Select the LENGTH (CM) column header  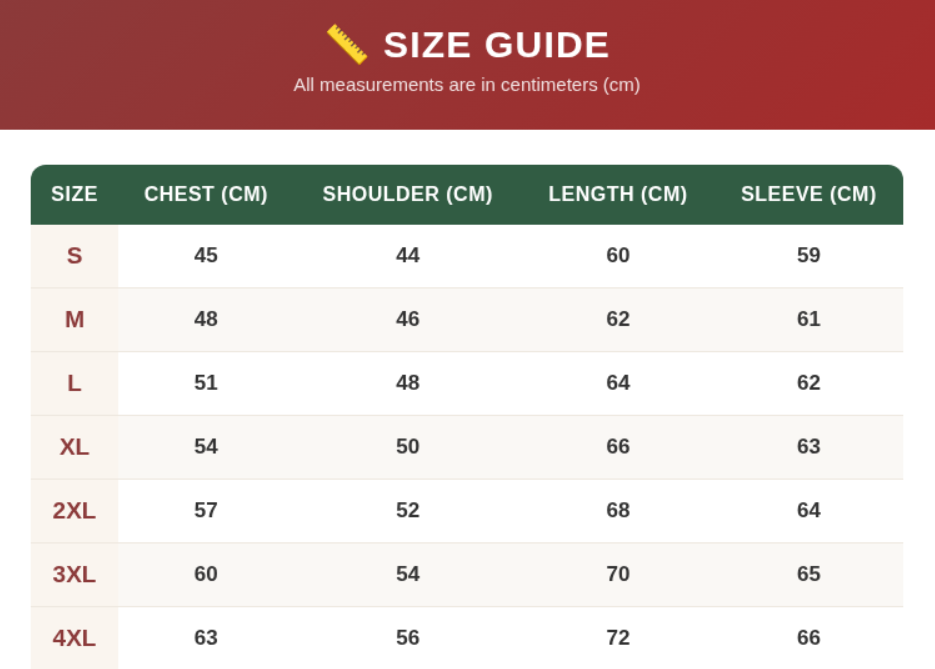coord(618,194)
